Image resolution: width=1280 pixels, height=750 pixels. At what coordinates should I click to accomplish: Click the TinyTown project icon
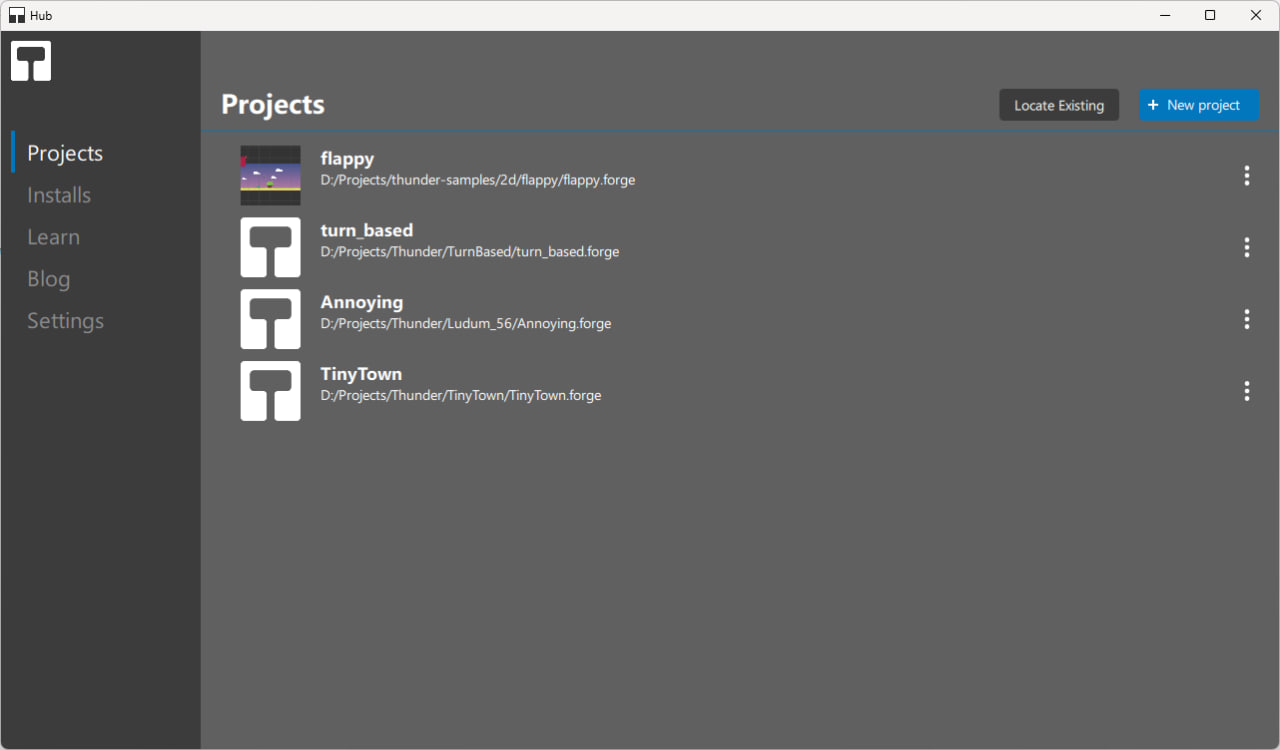(270, 391)
